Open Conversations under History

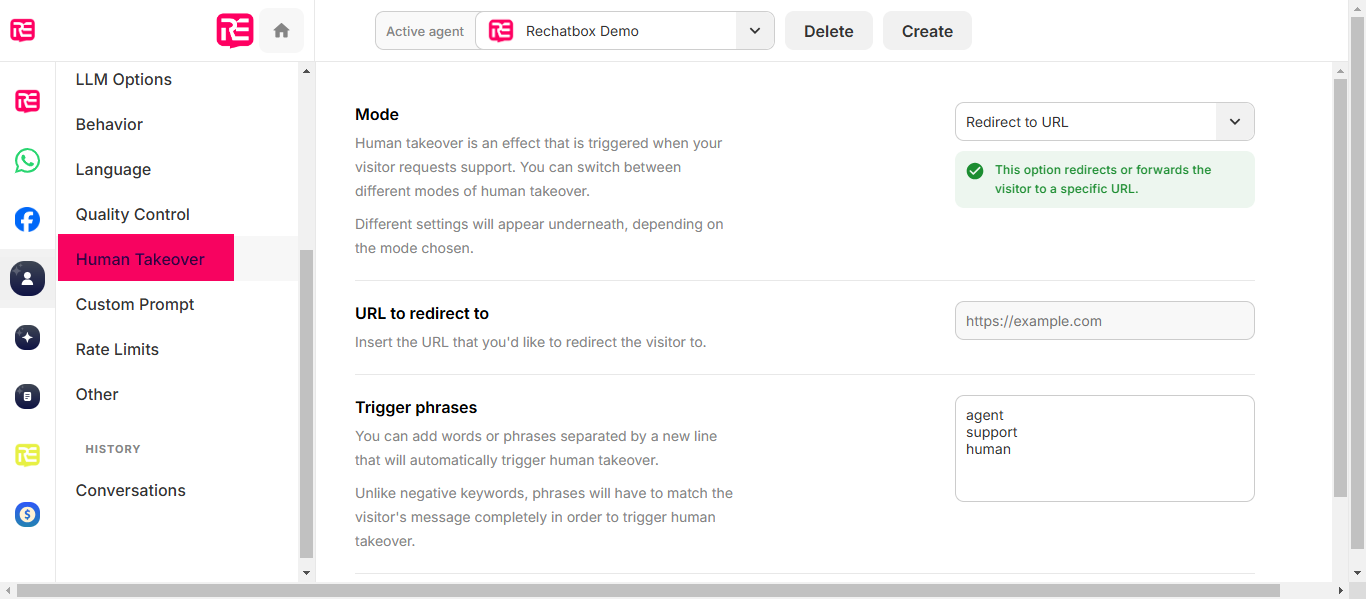131,490
